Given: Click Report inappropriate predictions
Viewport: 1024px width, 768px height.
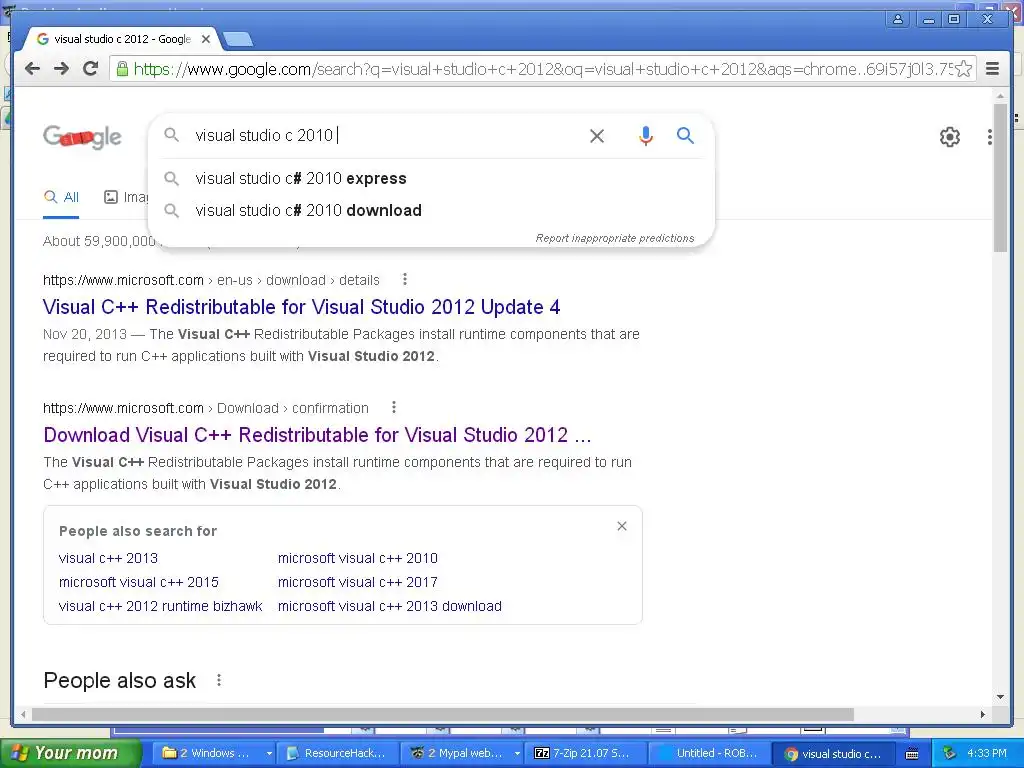Looking at the screenshot, I should (615, 238).
